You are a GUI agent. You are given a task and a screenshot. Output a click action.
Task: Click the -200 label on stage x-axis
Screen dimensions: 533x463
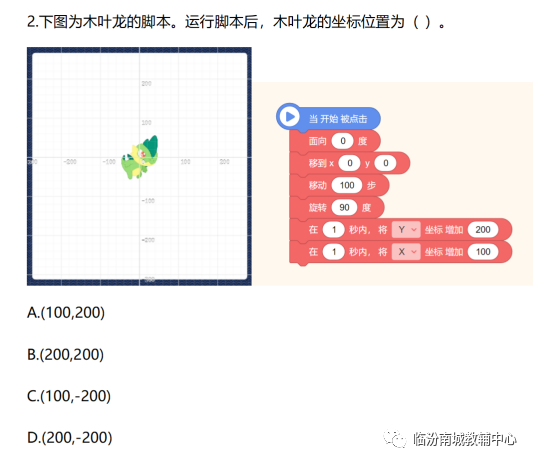click(70, 162)
